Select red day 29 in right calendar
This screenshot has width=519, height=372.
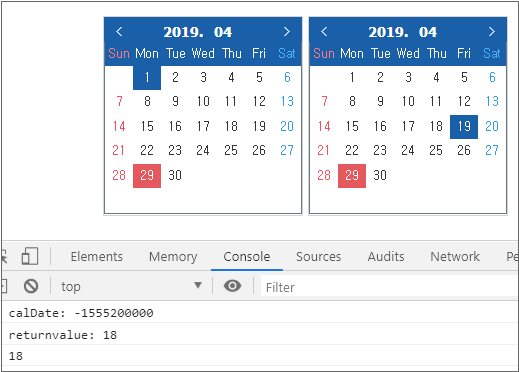click(x=352, y=176)
